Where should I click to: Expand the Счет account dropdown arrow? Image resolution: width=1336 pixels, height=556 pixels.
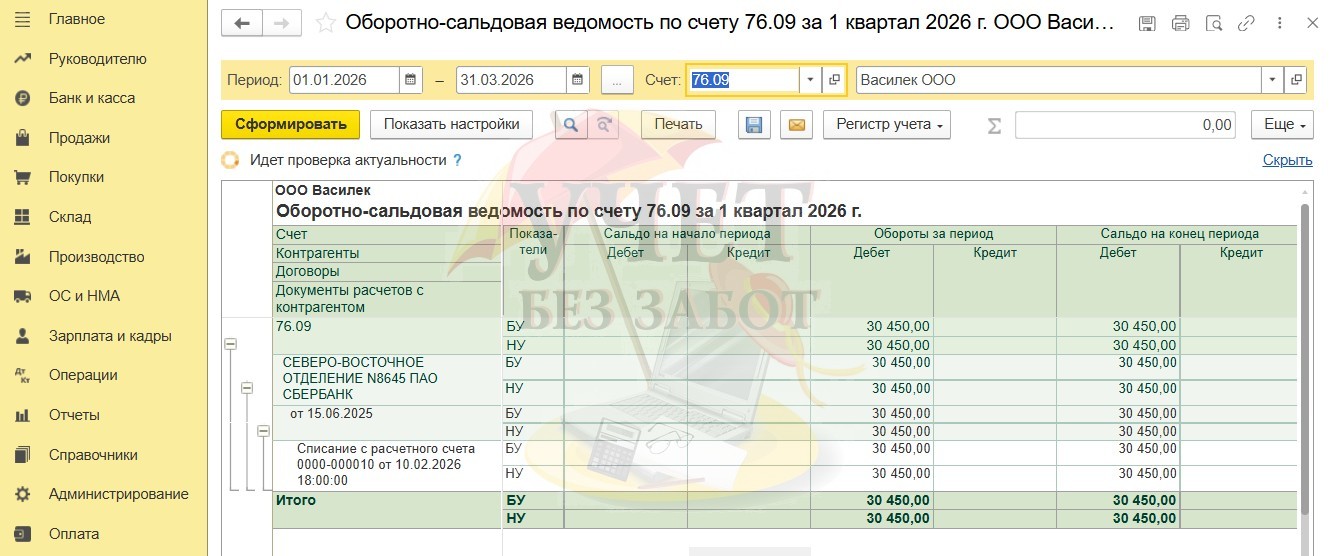[811, 80]
